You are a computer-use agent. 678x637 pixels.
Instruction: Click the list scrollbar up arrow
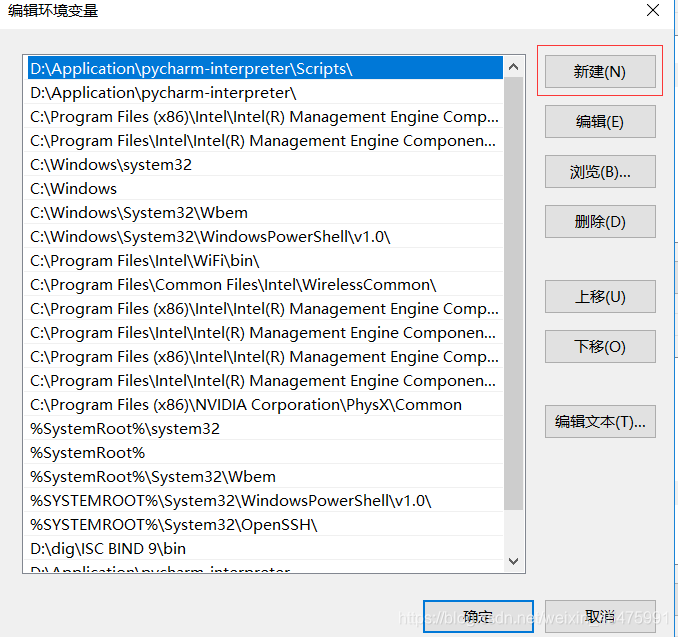click(514, 67)
